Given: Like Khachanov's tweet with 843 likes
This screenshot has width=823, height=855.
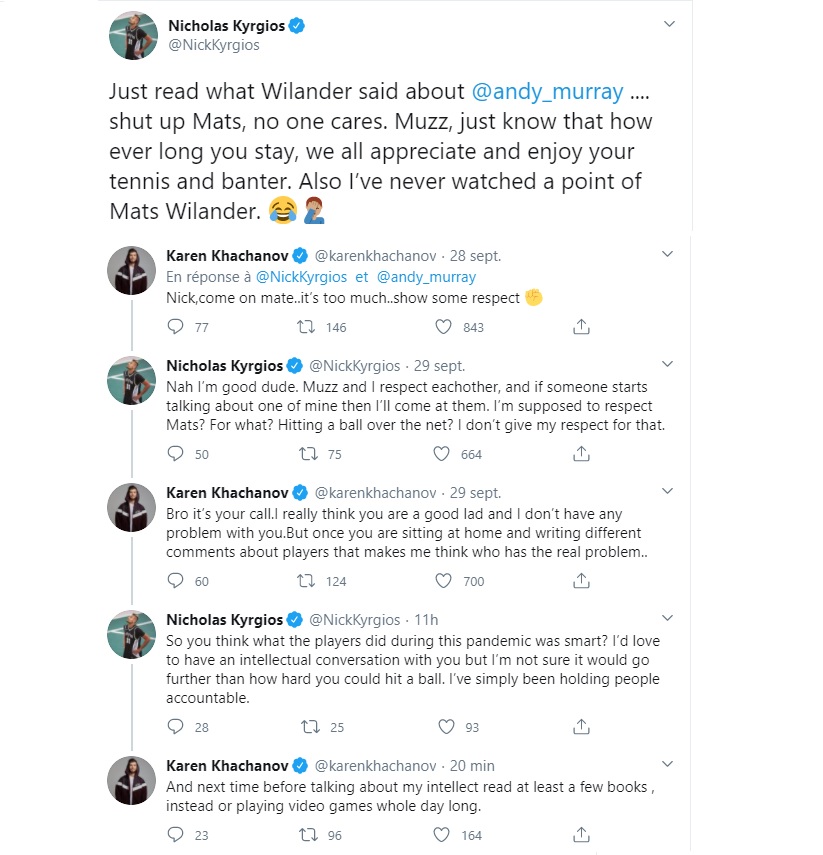Looking at the screenshot, I should 445,326.
